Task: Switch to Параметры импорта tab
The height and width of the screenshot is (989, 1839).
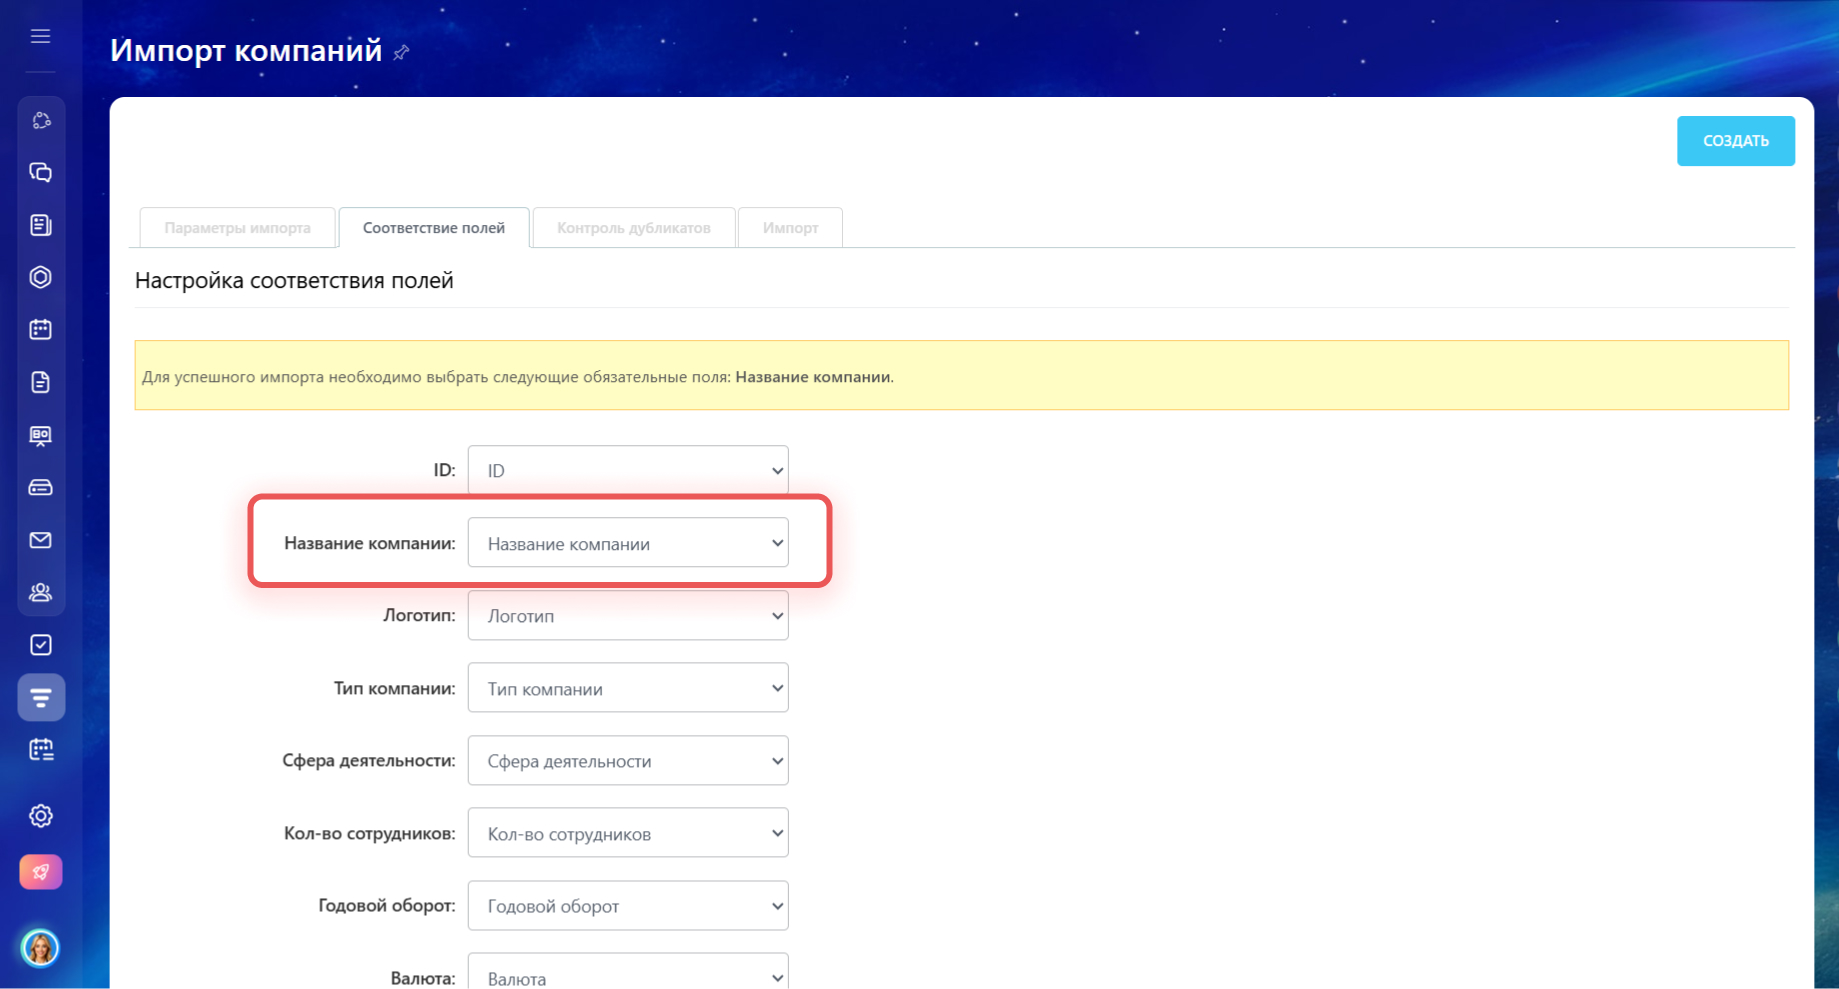Action: (237, 228)
